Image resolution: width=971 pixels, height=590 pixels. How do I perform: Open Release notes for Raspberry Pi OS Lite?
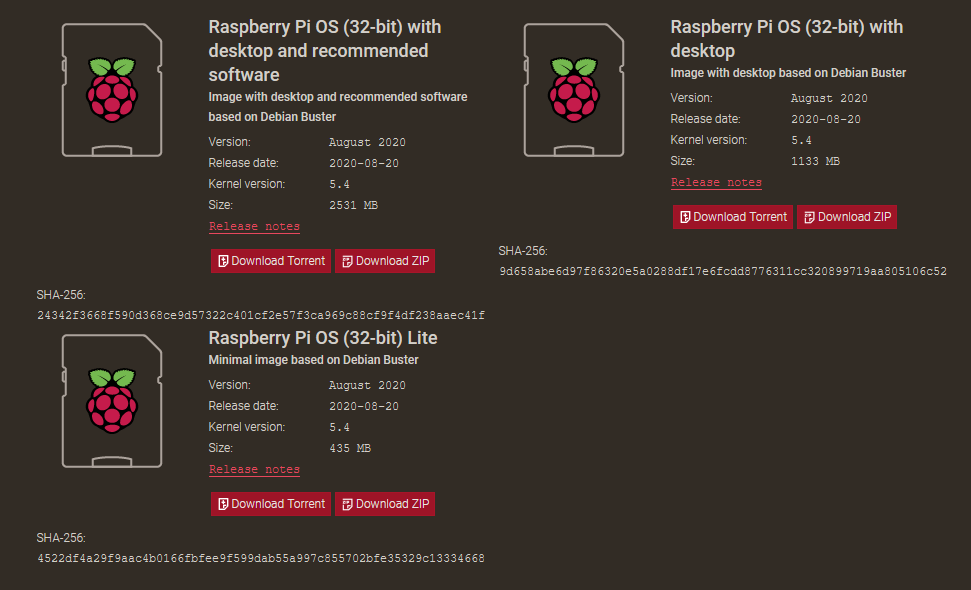[254, 469]
